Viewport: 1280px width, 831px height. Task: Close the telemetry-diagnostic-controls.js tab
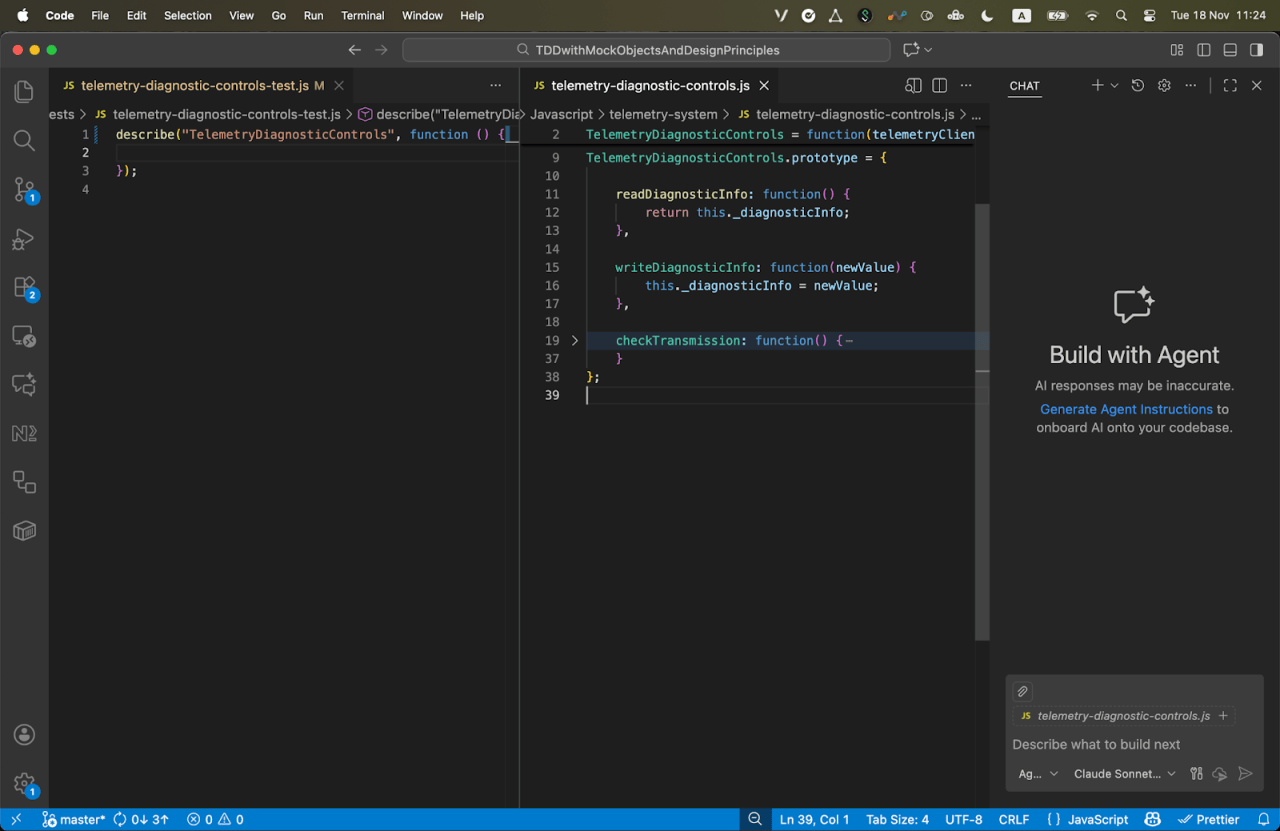765,86
